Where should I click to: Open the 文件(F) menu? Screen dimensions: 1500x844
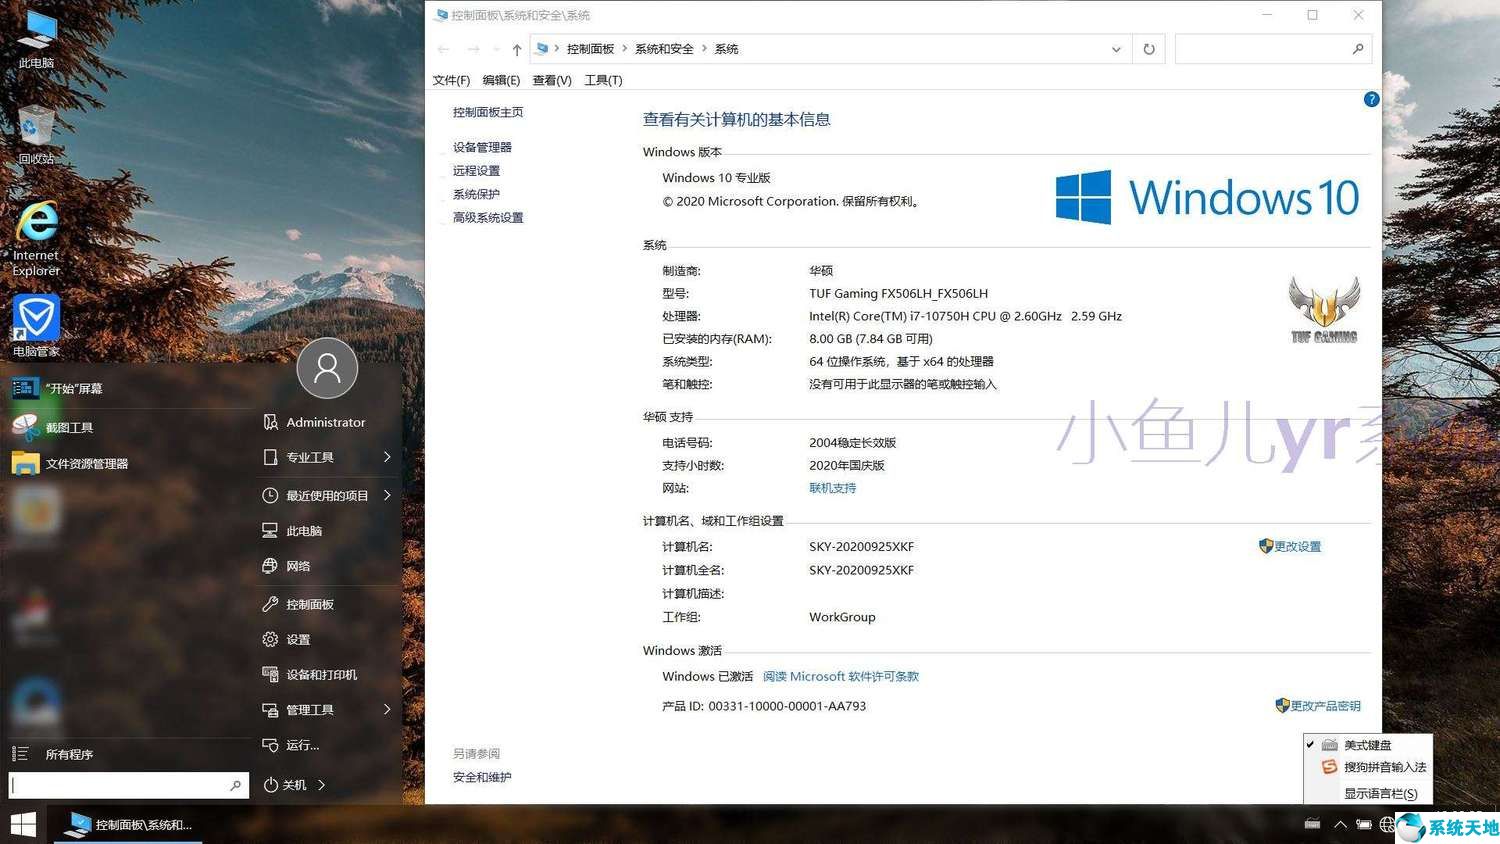click(x=451, y=80)
